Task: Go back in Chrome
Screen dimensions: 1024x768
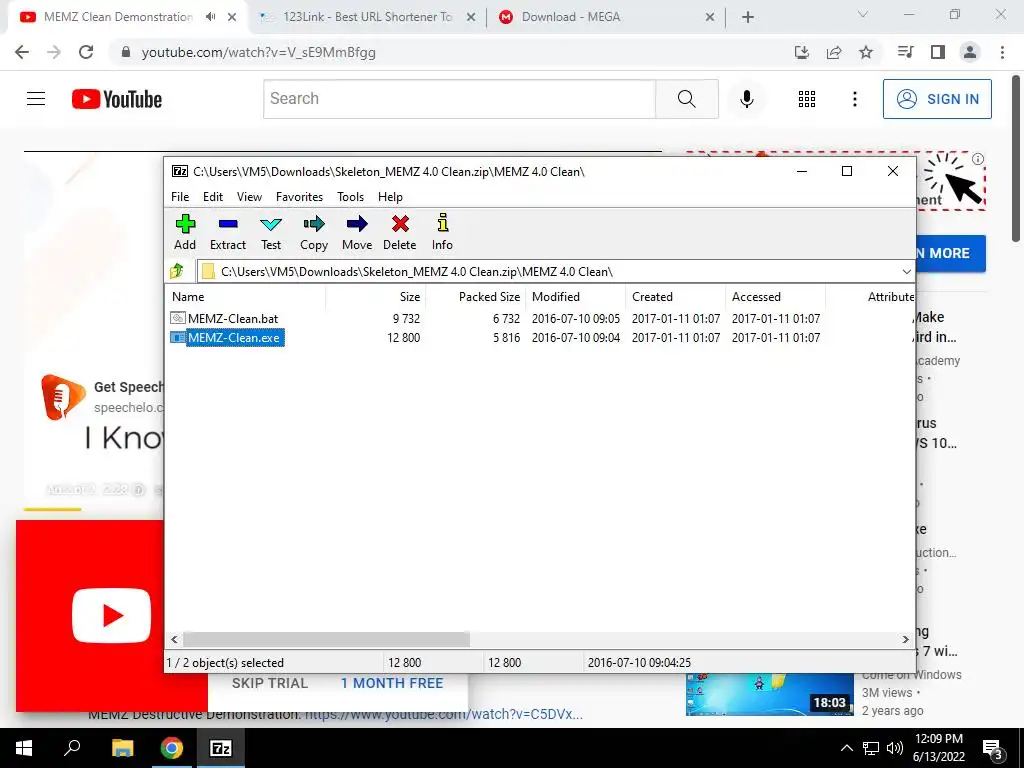Action: coord(22,52)
